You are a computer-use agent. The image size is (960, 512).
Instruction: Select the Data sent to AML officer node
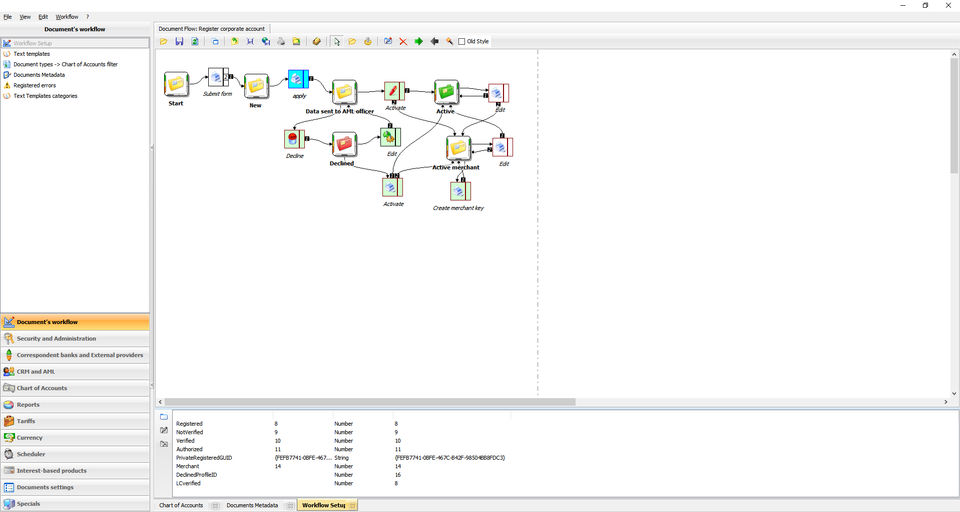point(345,92)
